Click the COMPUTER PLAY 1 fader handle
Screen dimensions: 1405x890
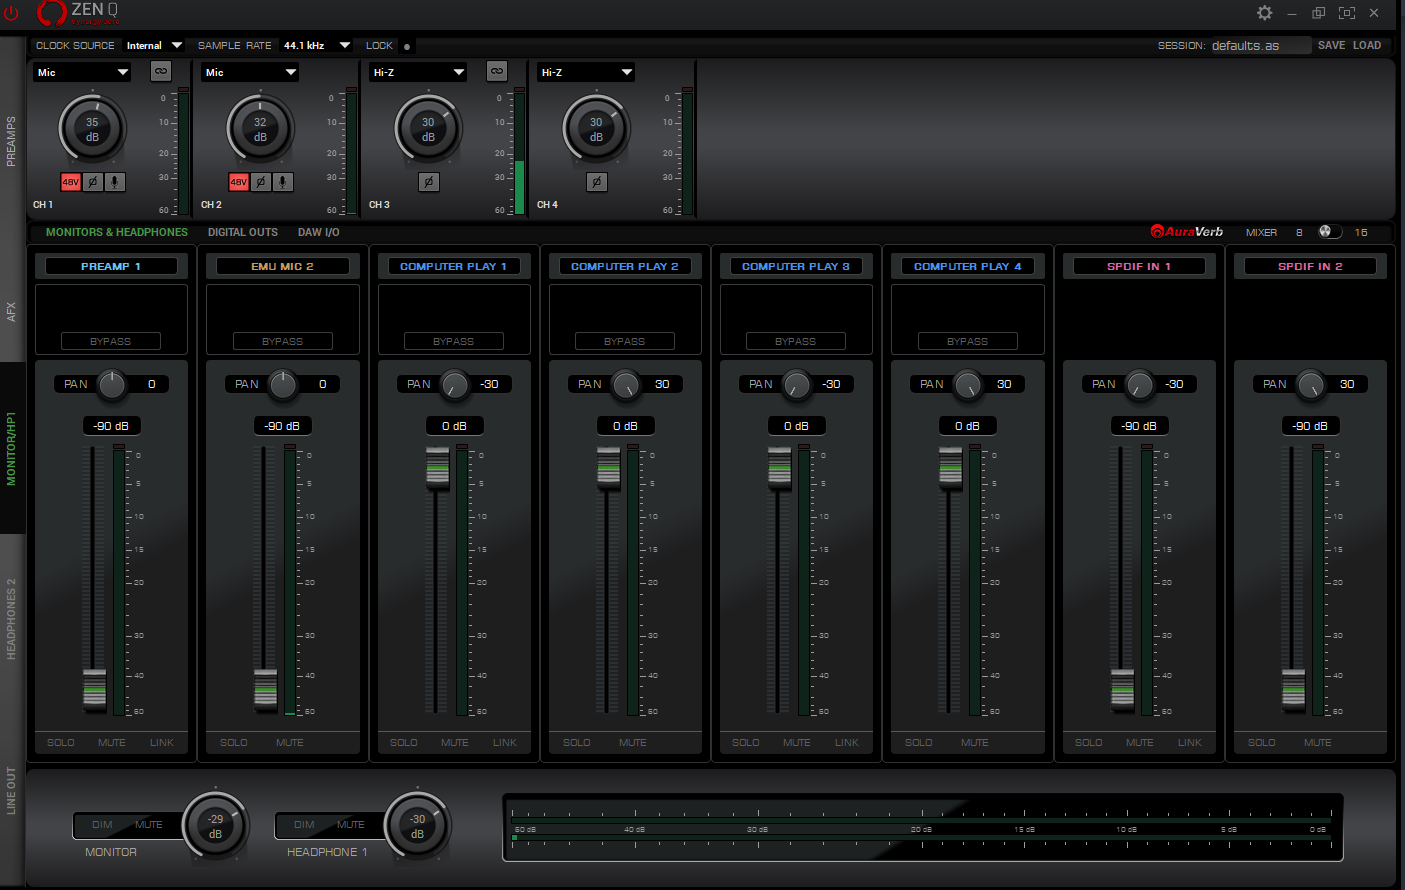click(x=437, y=467)
